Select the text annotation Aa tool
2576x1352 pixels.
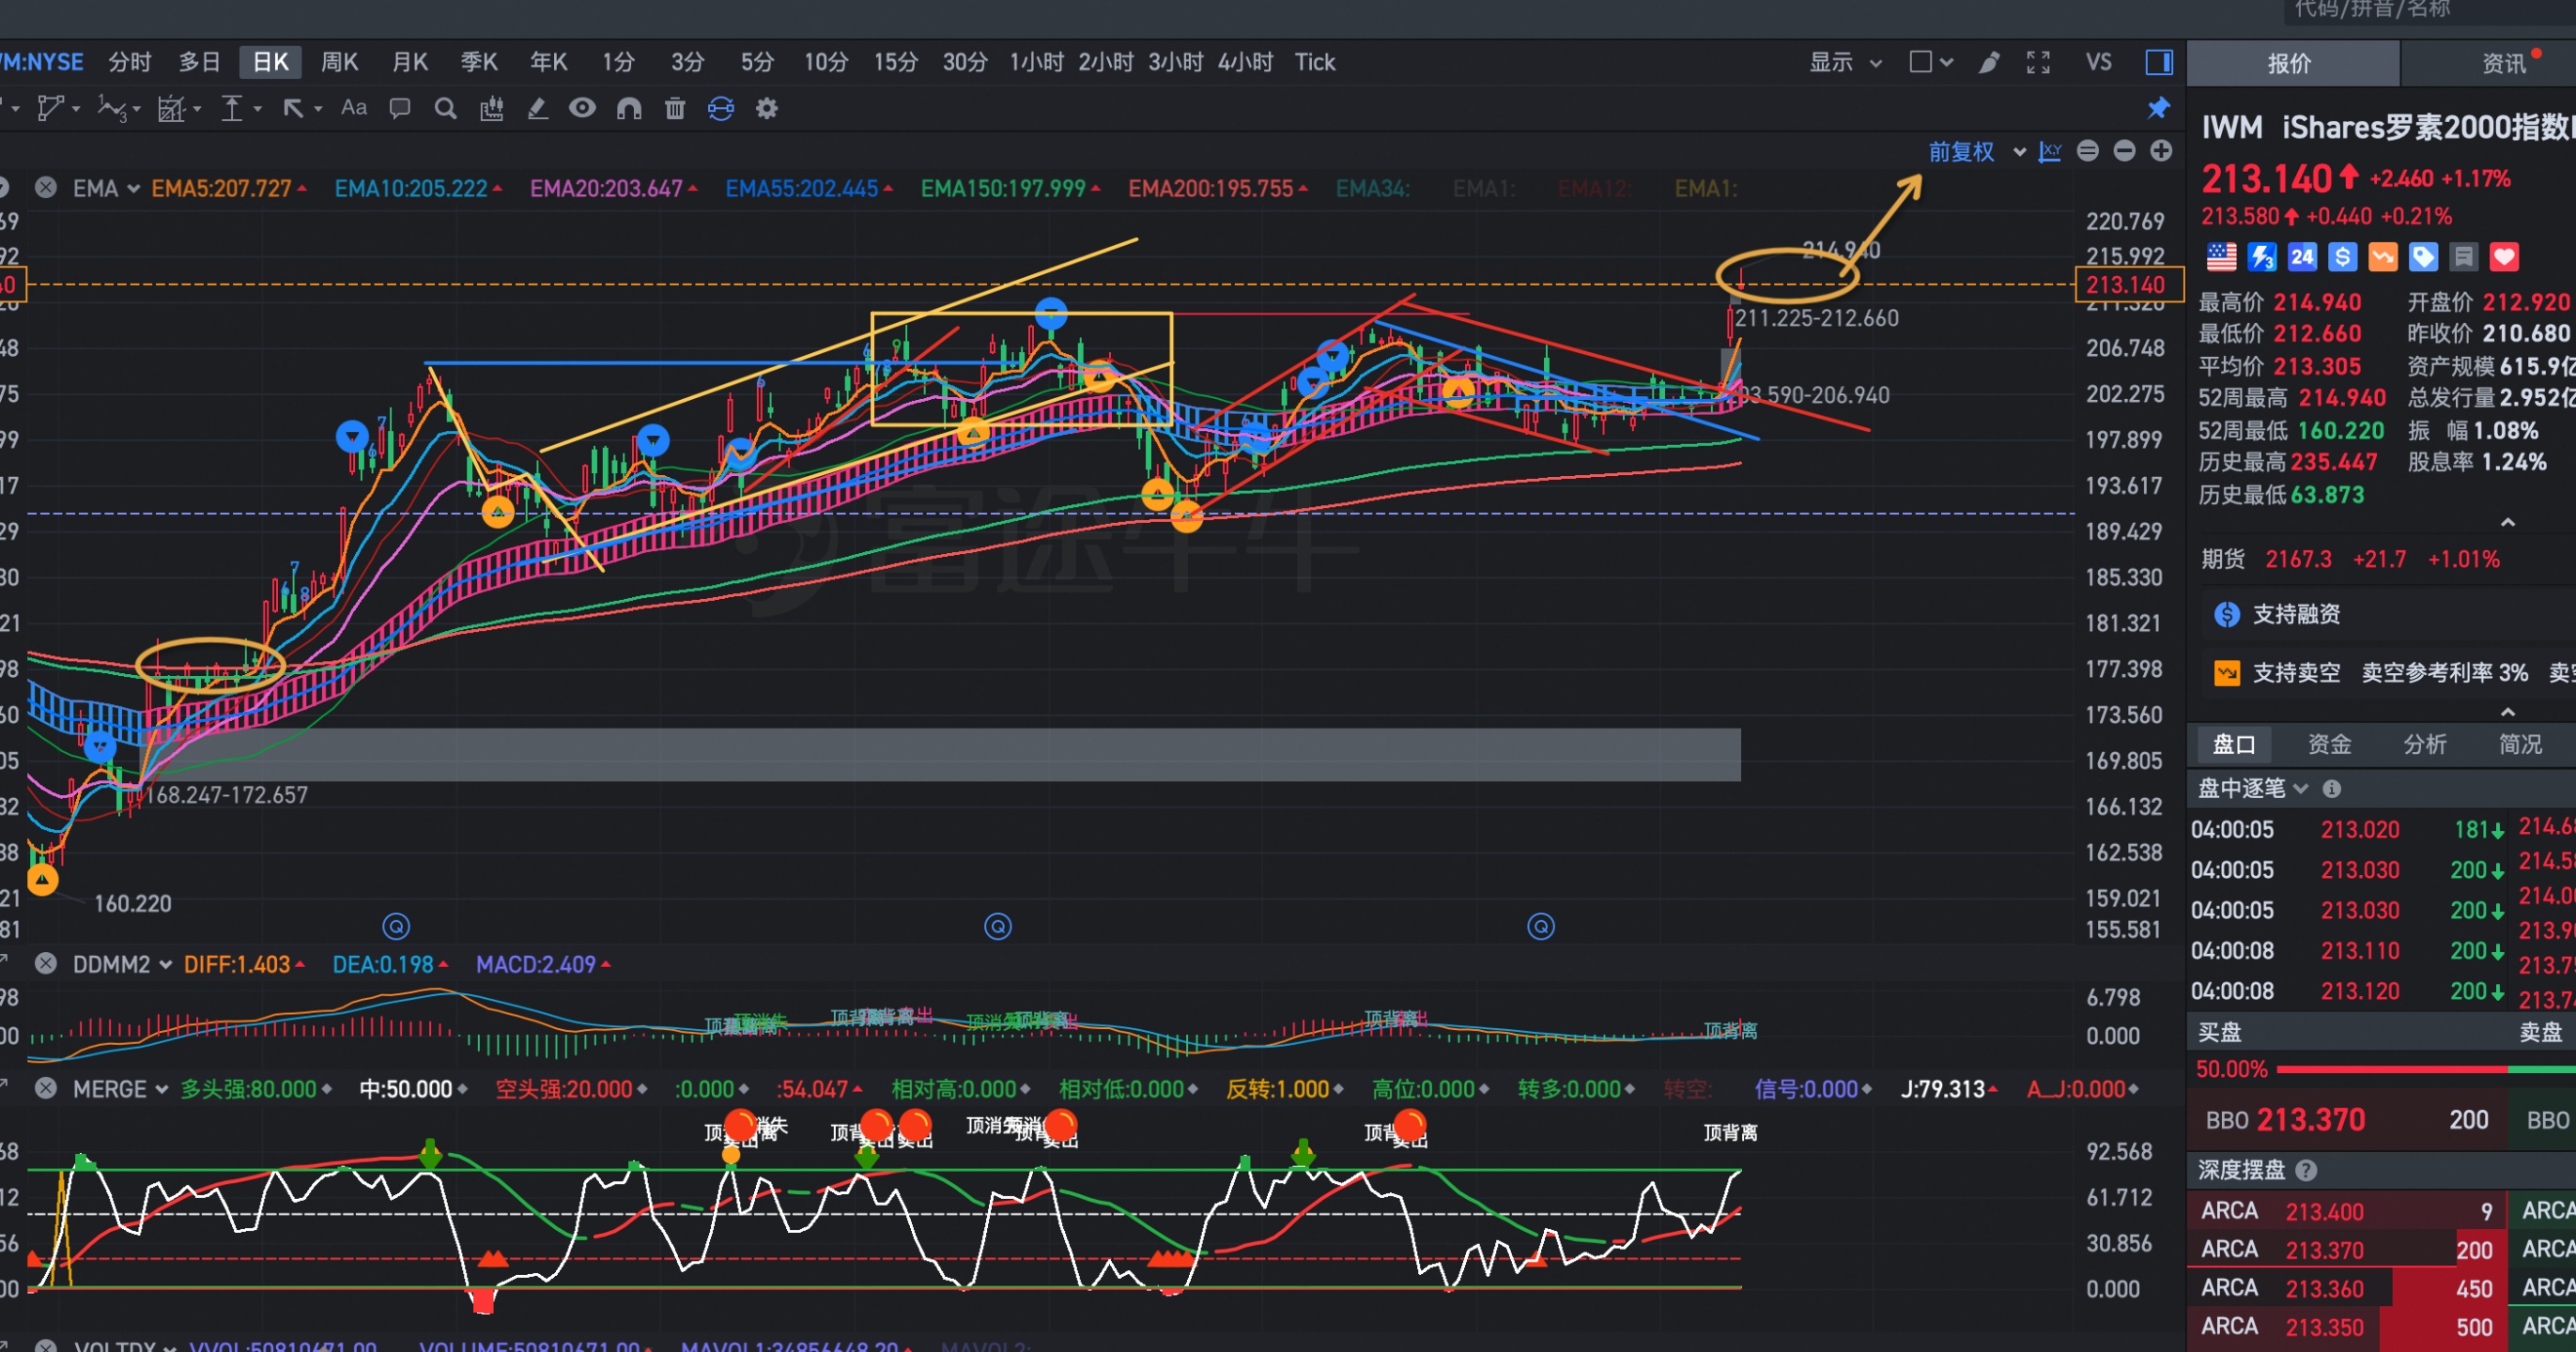[354, 108]
